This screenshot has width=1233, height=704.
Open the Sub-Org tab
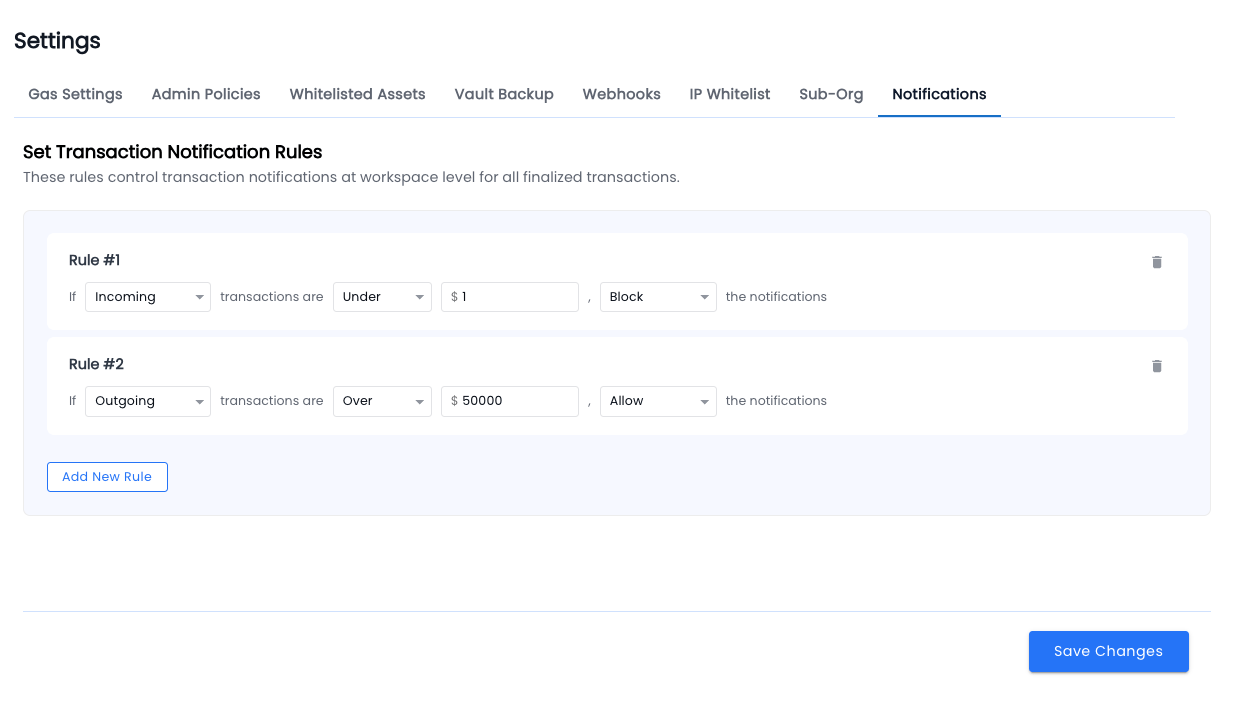pos(831,94)
